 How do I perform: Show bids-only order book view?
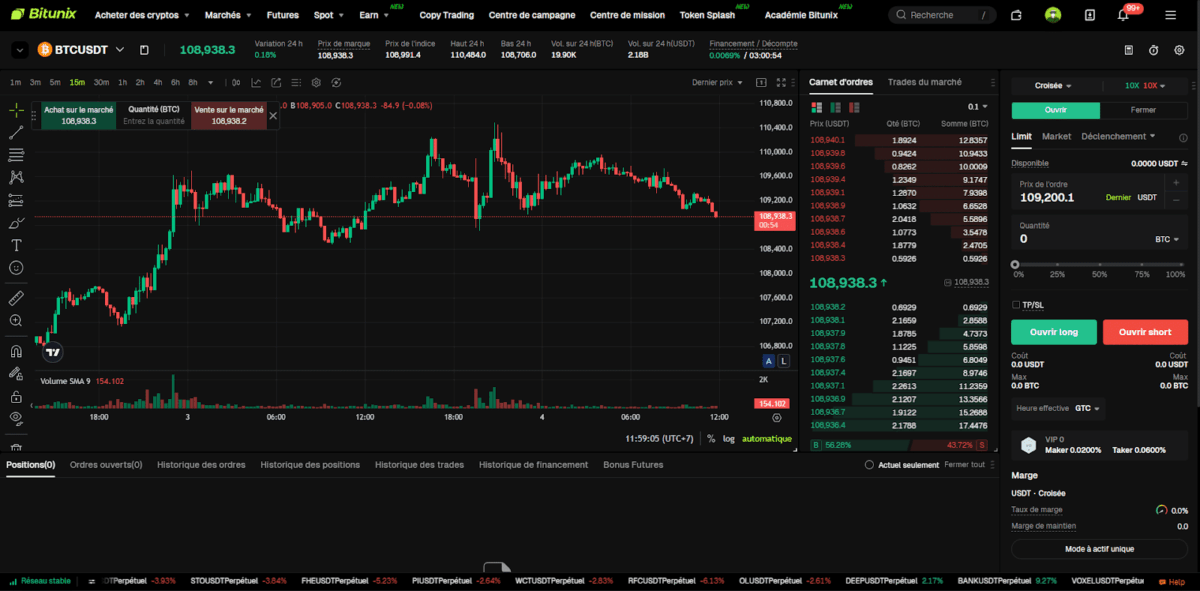pyautogui.click(x=835, y=107)
